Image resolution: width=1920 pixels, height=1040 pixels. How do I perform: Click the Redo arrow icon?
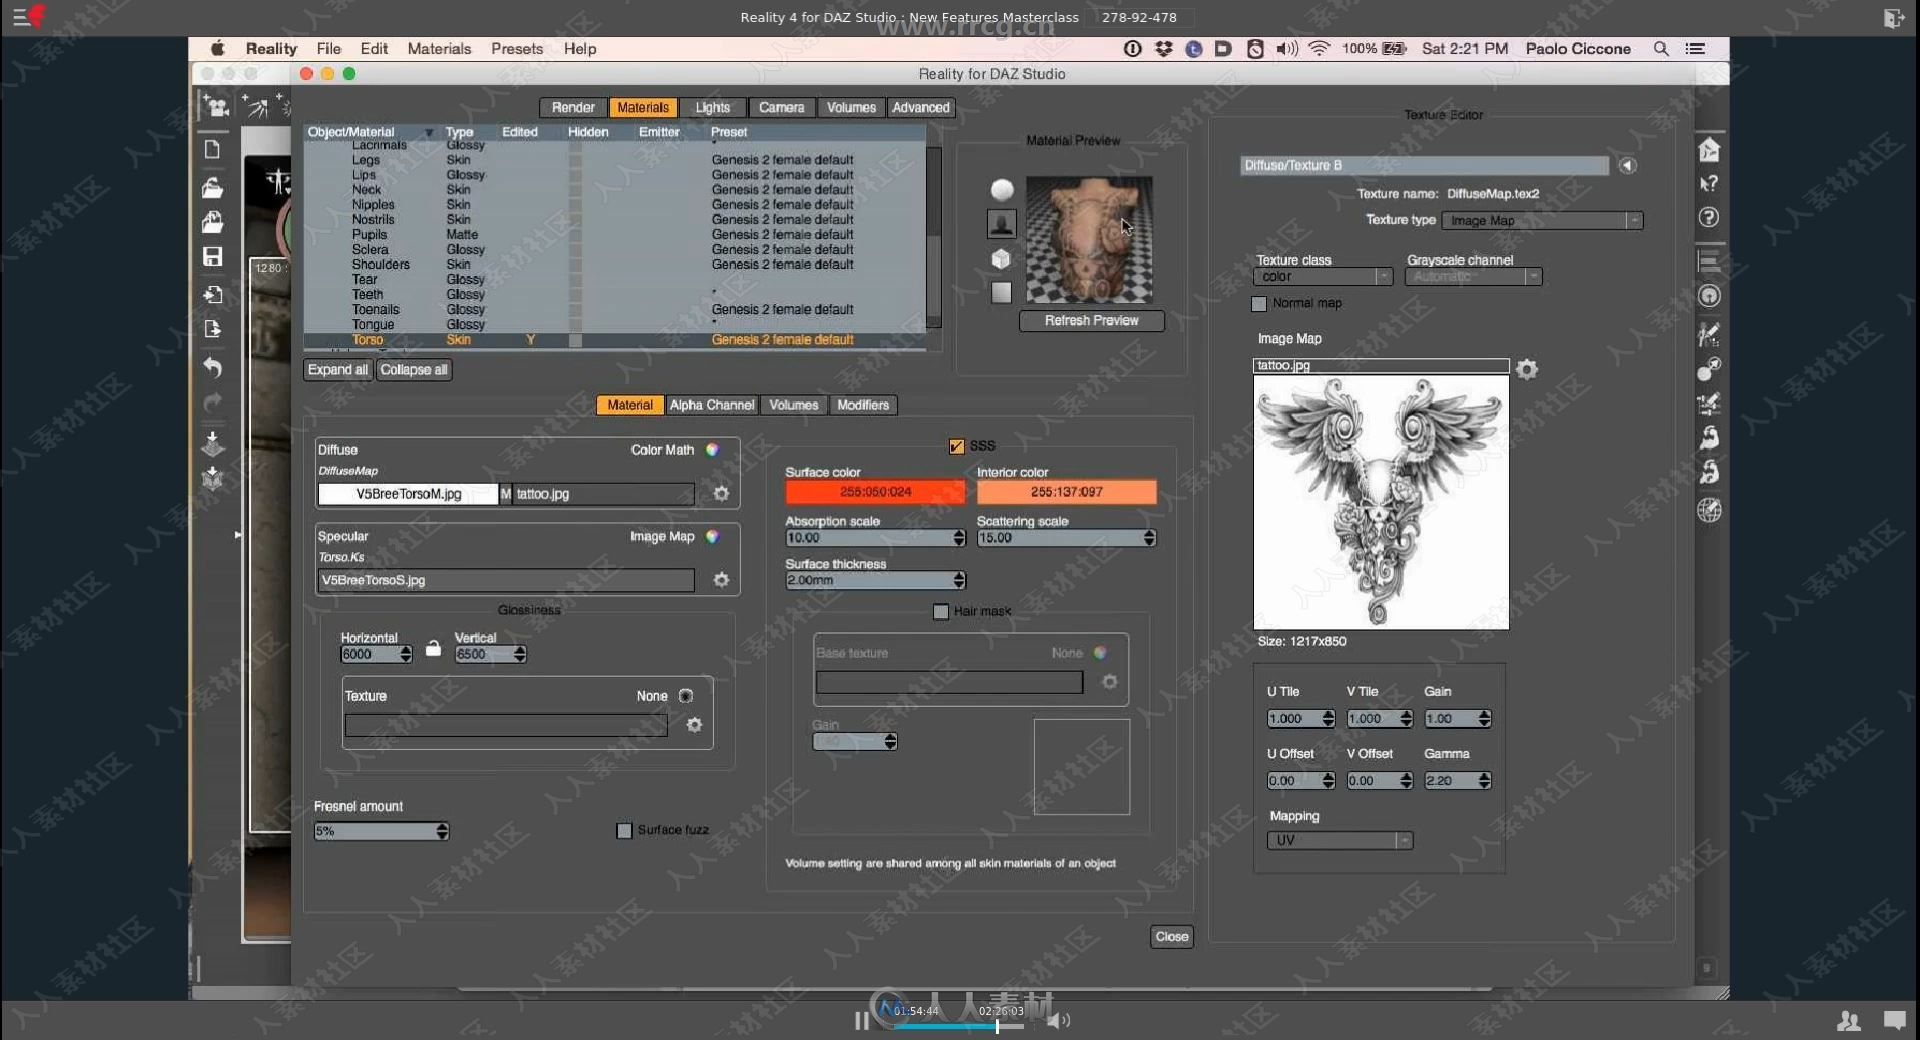click(x=212, y=402)
